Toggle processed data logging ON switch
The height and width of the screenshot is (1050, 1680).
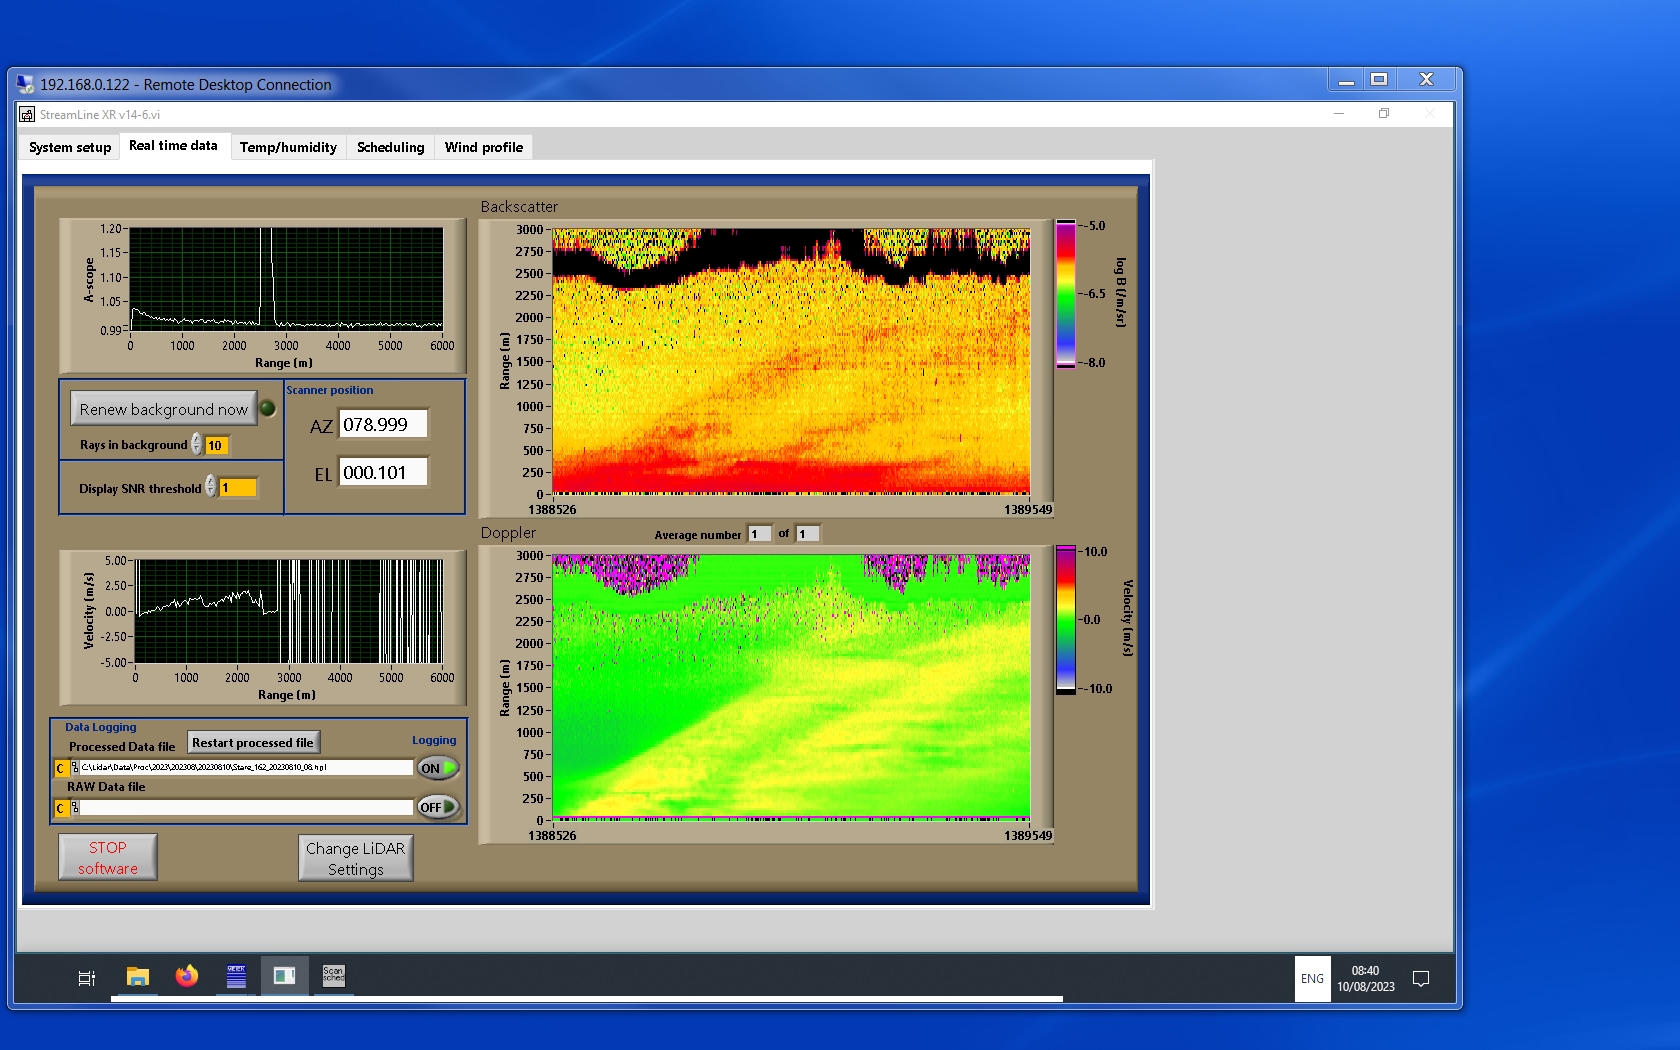pos(438,768)
